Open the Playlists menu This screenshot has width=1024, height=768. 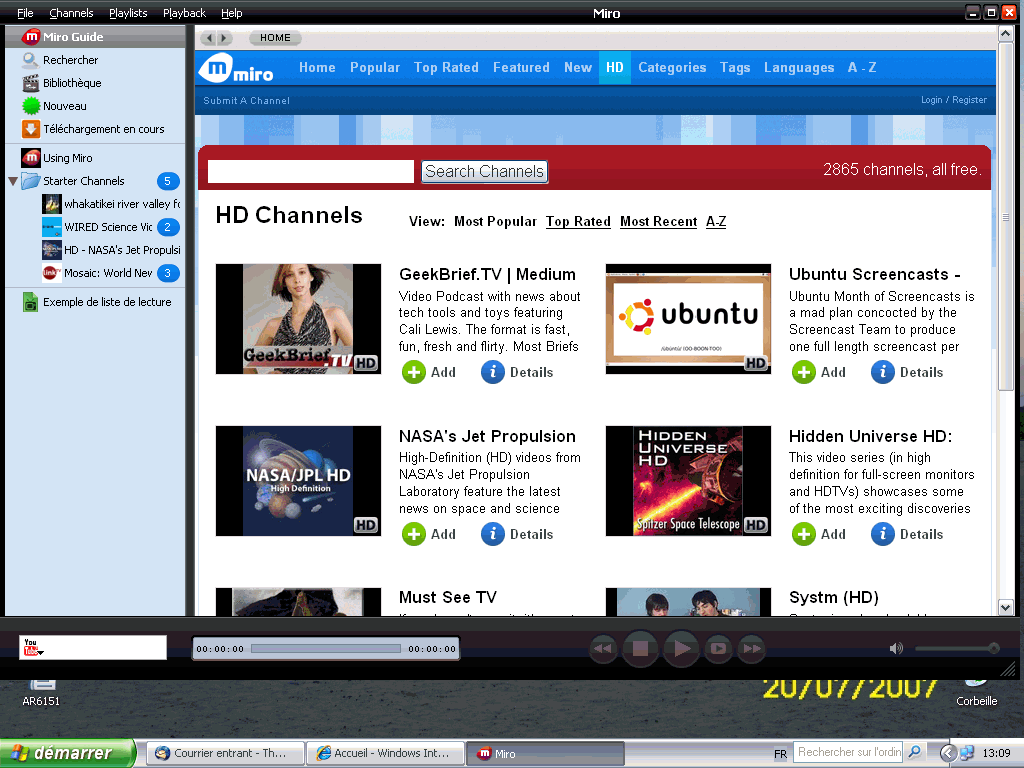click(x=128, y=13)
